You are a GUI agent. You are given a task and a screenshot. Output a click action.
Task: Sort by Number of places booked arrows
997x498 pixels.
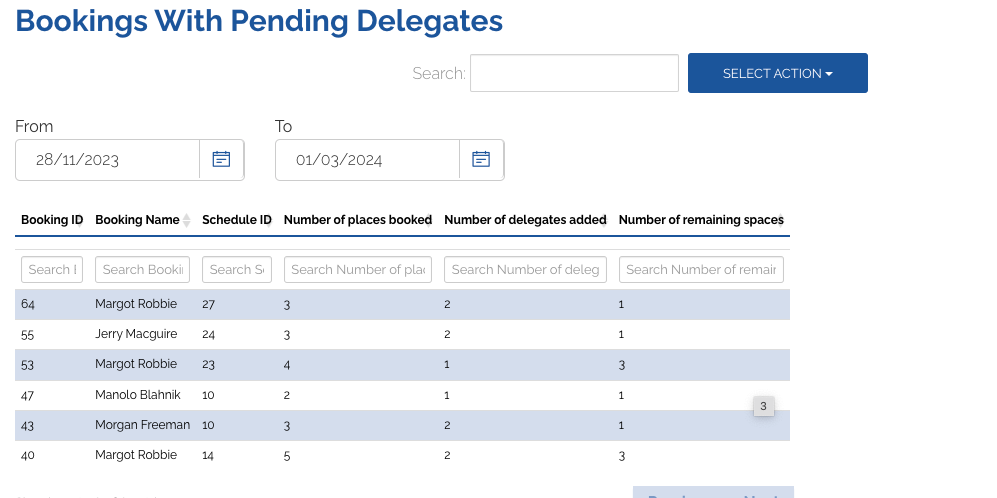pyautogui.click(x=435, y=220)
